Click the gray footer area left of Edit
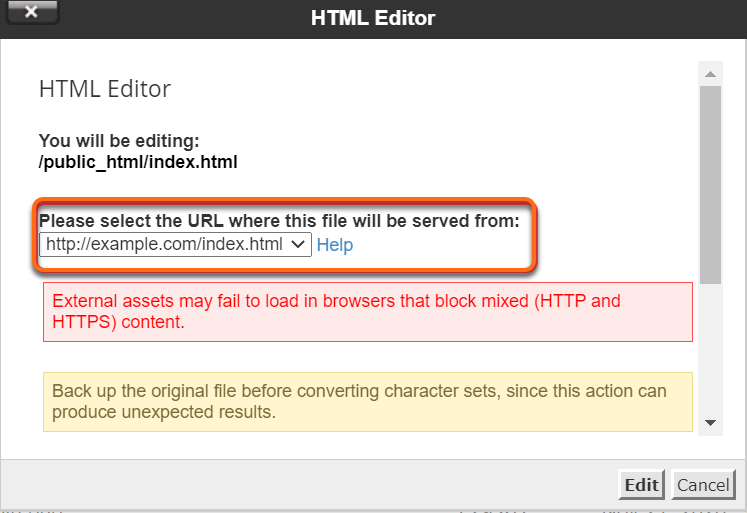The width and height of the screenshot is (747, 513). (x=300, y=485)
